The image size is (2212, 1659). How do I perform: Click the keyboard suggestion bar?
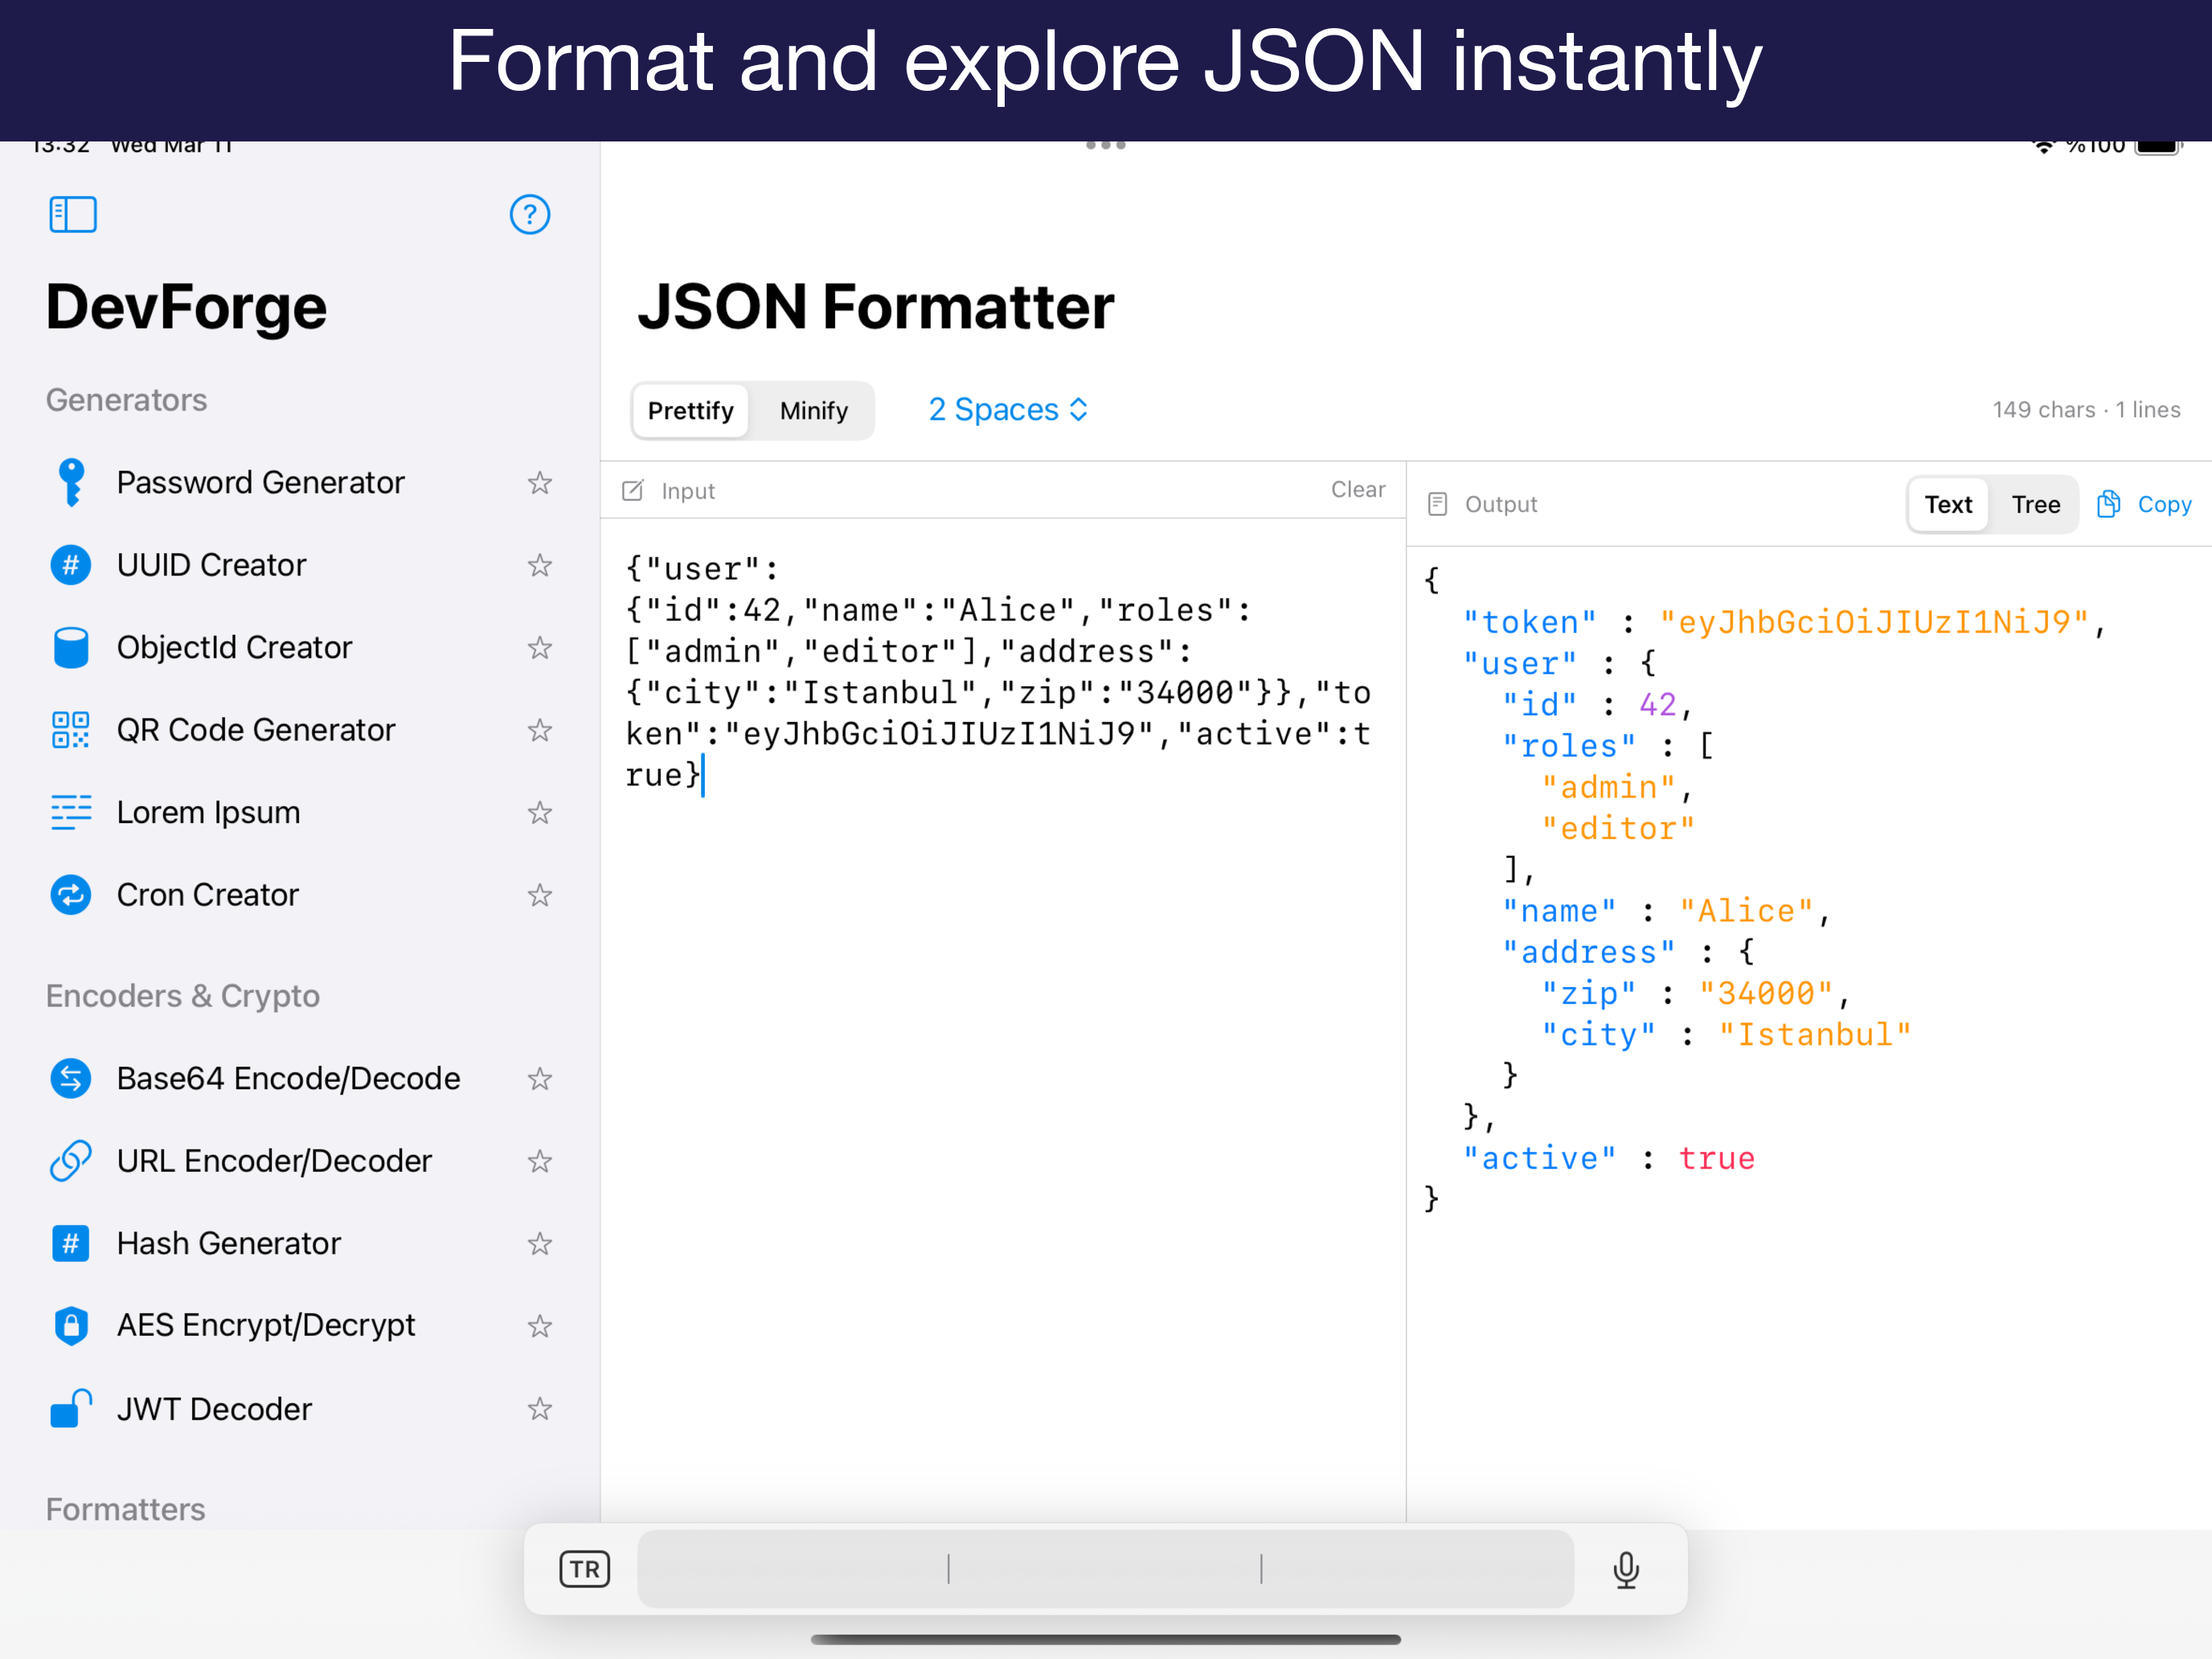point(1105,1569)
